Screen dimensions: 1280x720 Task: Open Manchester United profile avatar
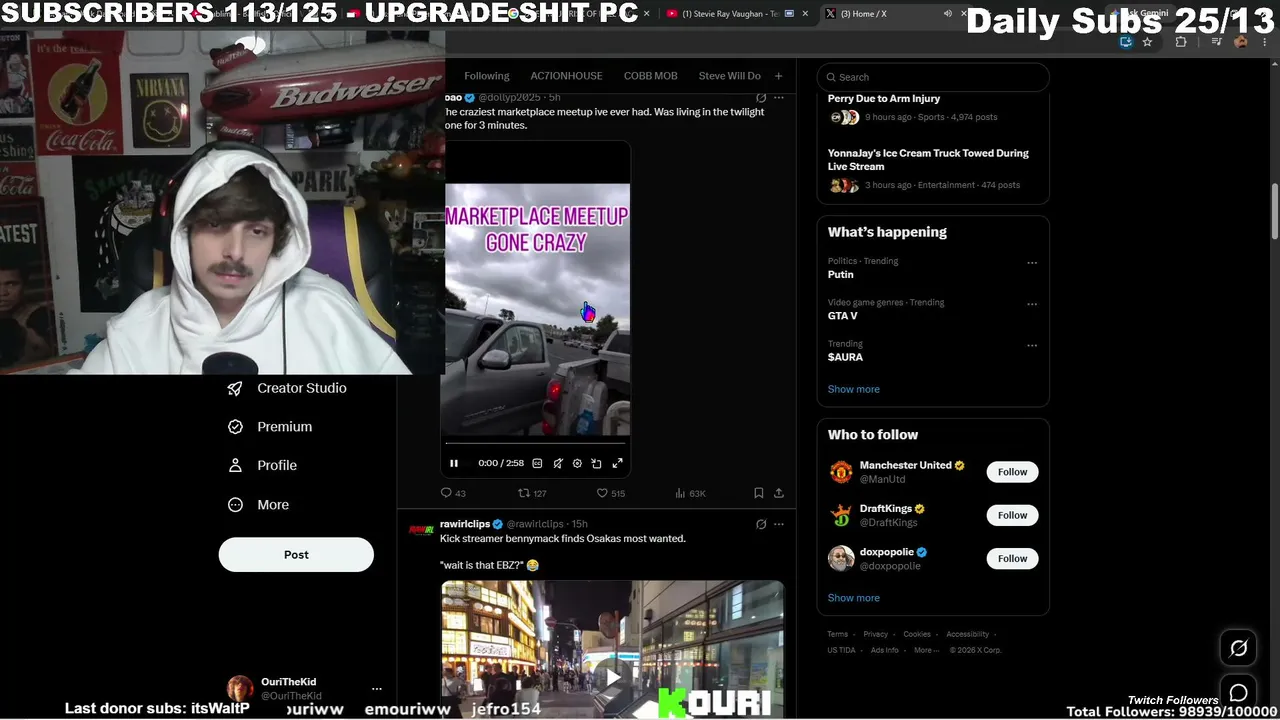pos(841,472)
